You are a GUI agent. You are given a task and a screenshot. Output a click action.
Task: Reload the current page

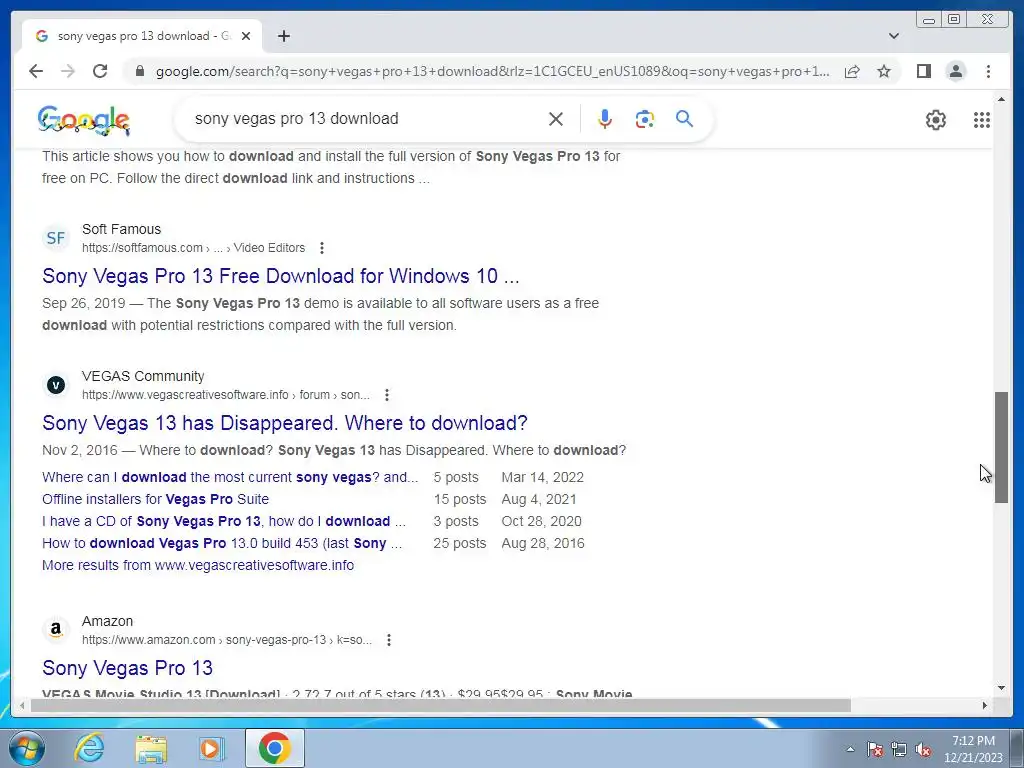(x=100, y=71)
